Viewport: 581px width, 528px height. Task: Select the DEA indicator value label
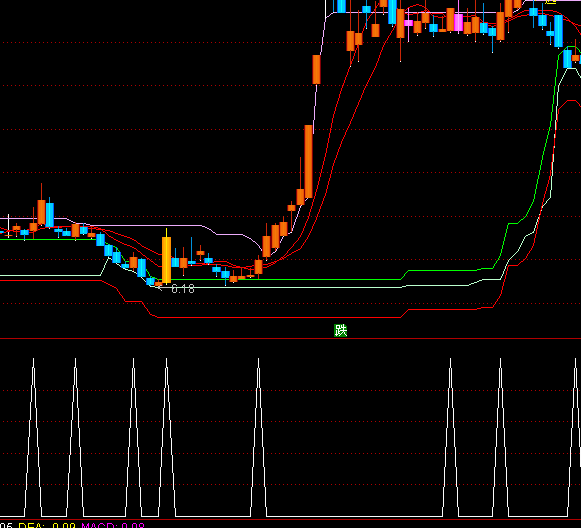coord(47,525)
